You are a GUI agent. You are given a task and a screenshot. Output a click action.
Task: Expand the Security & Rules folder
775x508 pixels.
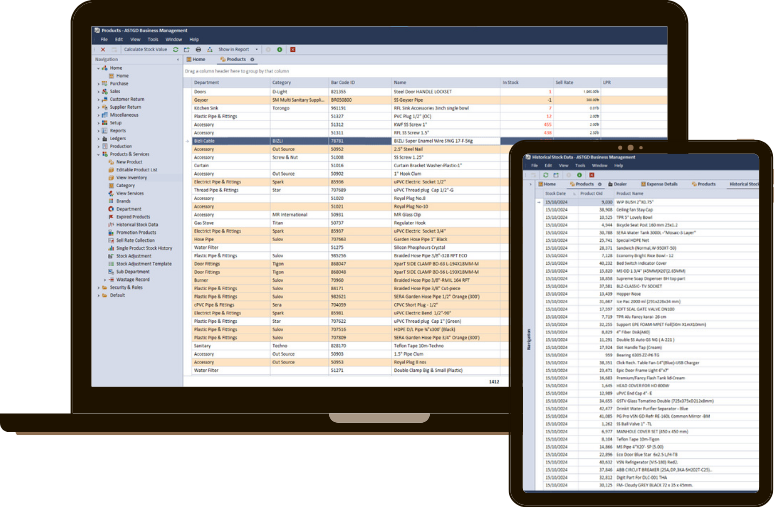click(x=98, y=288)
